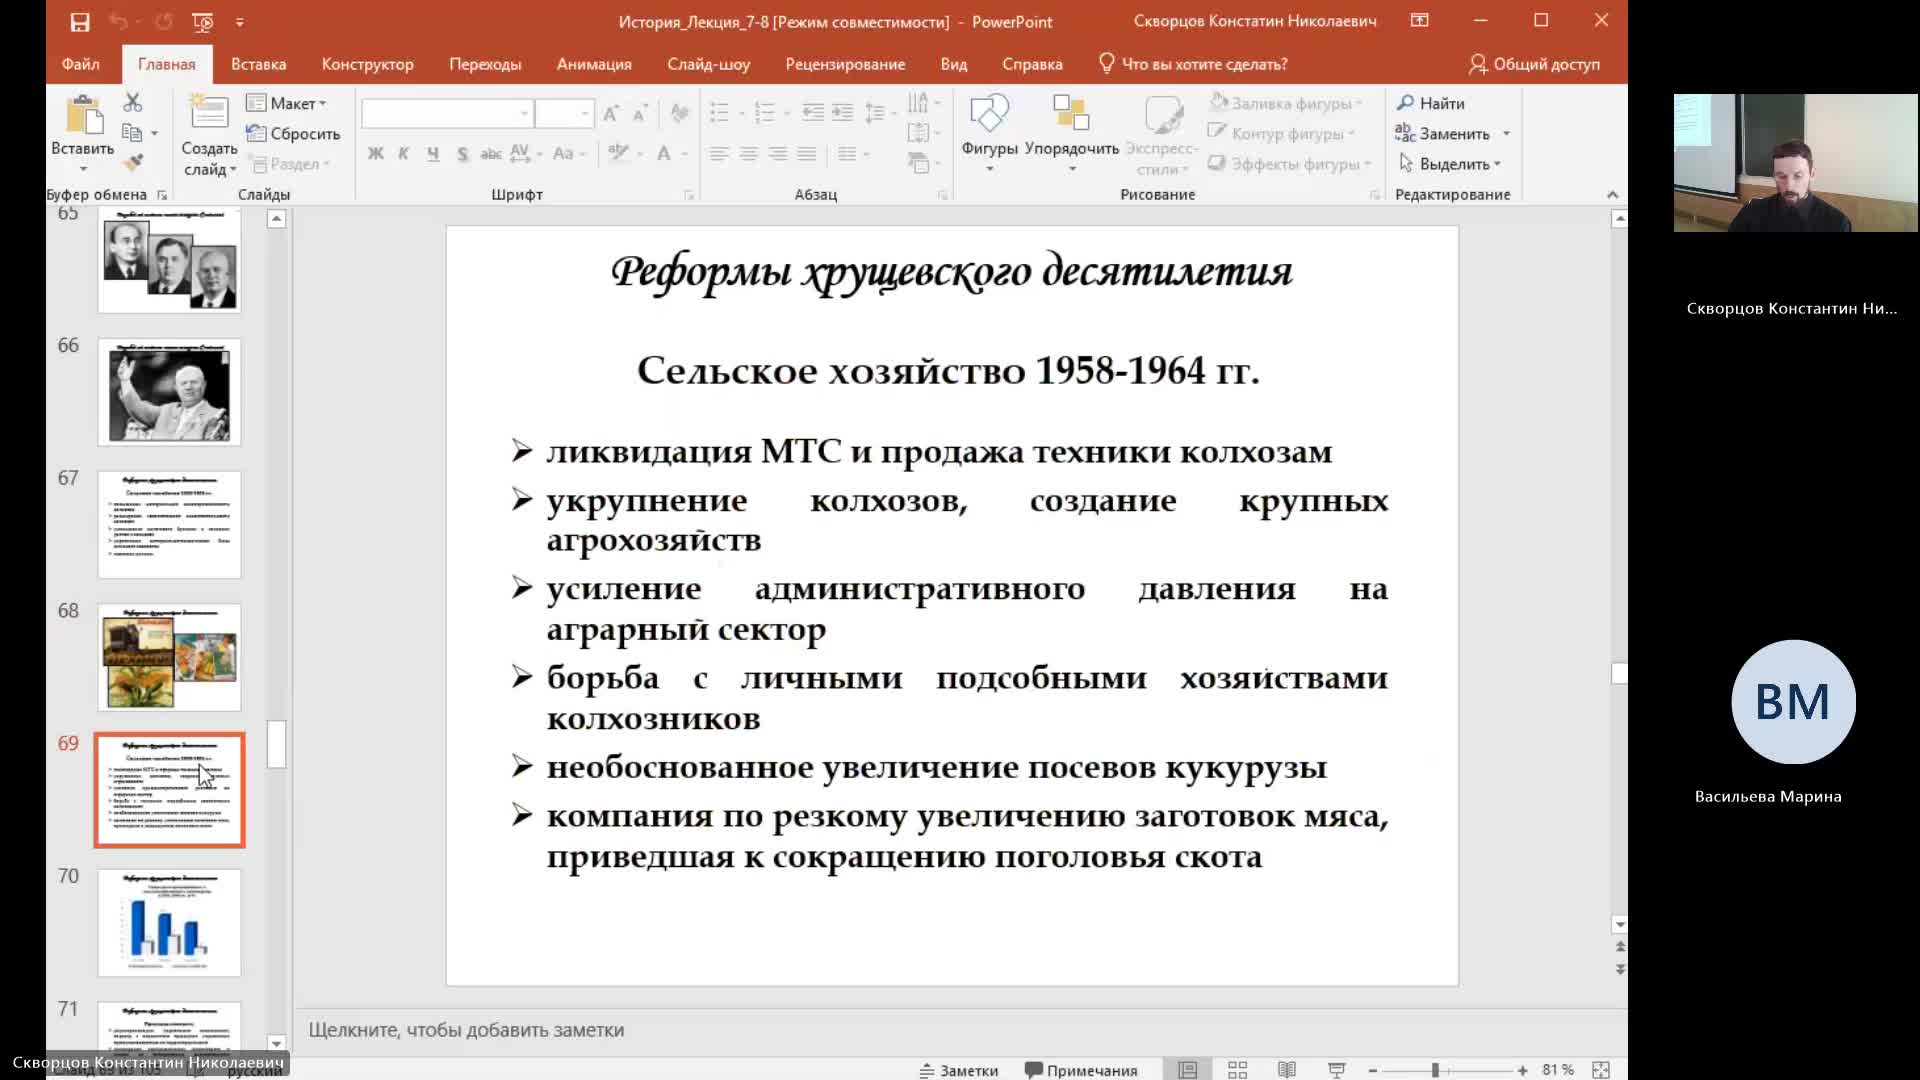
Task: Open Replace dropdown arrow
Action: [x=1506, y=134]
